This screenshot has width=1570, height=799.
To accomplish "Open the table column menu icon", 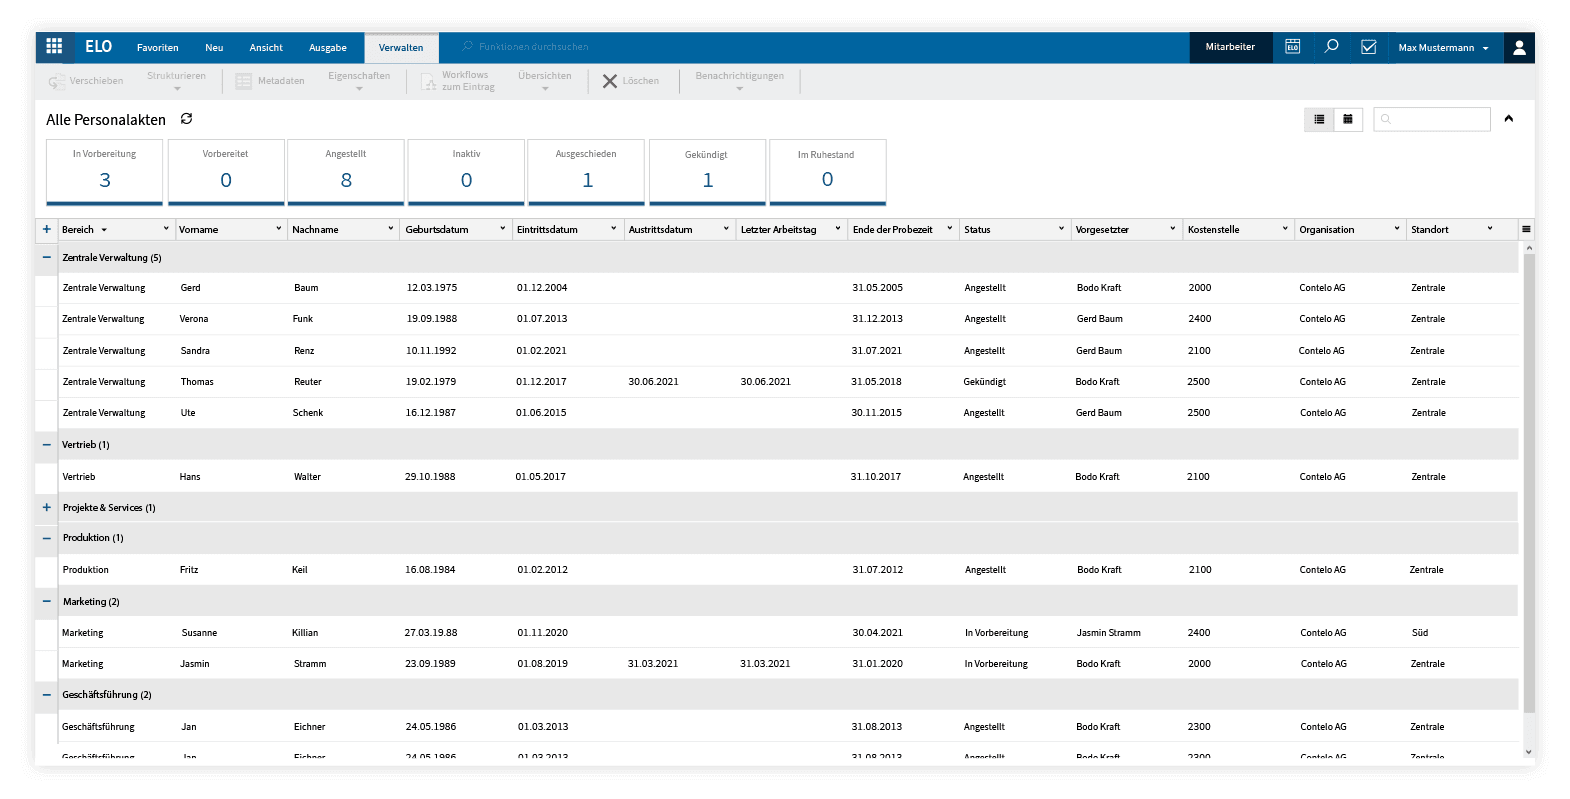I will [x=1526, y=229].
